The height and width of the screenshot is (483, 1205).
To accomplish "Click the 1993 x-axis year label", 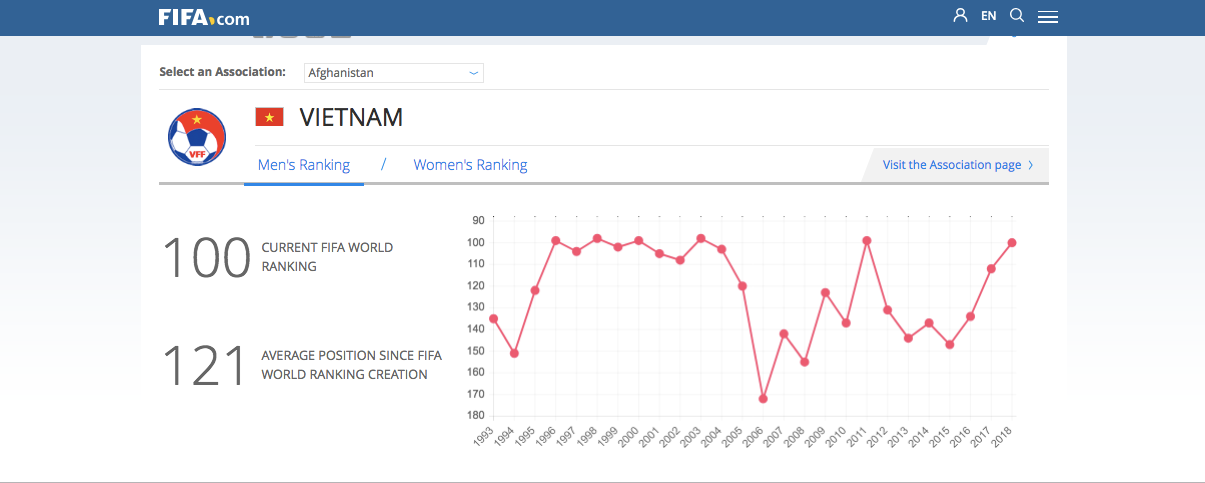I will point(484,438).
